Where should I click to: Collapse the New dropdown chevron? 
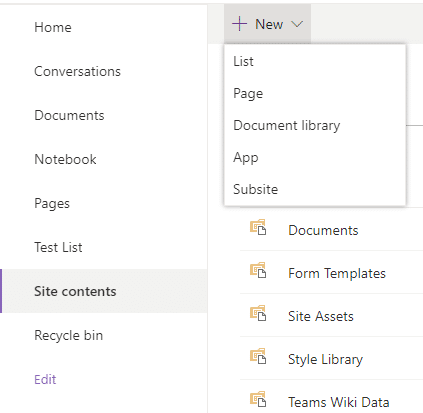click(297, 24)
